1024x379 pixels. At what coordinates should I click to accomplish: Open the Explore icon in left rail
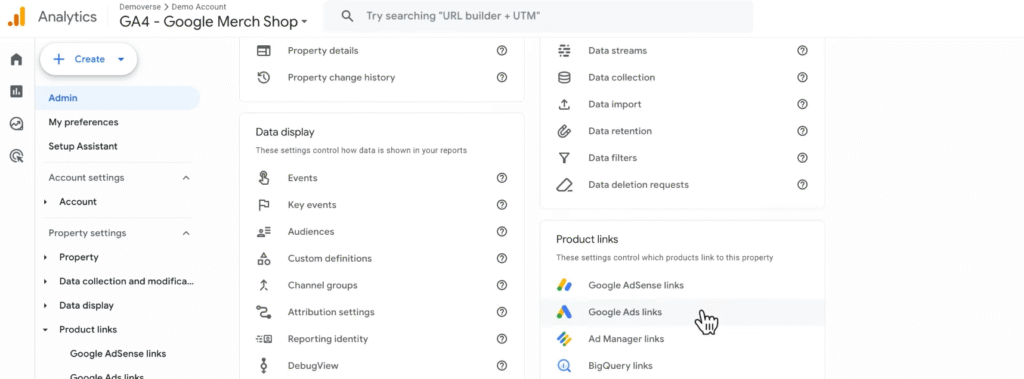16,124
